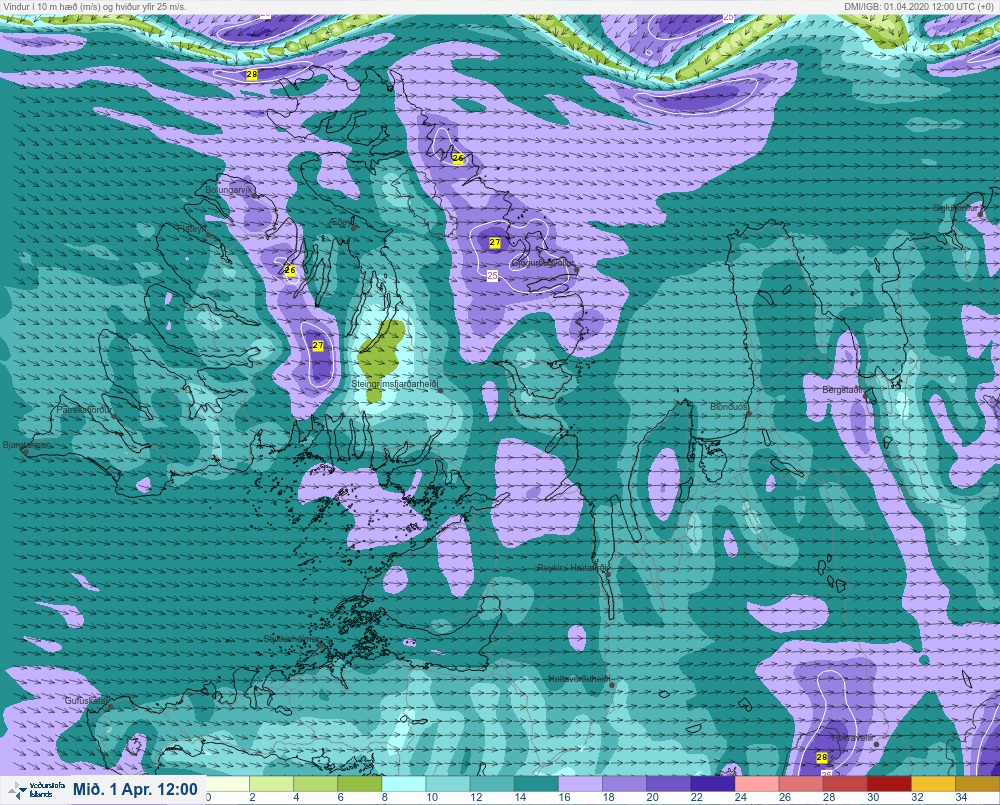This screenshot has width=1000, height=805.
Task: Pick the 30–32 m/s dark red legend swatch
Action: pos(890,783)
